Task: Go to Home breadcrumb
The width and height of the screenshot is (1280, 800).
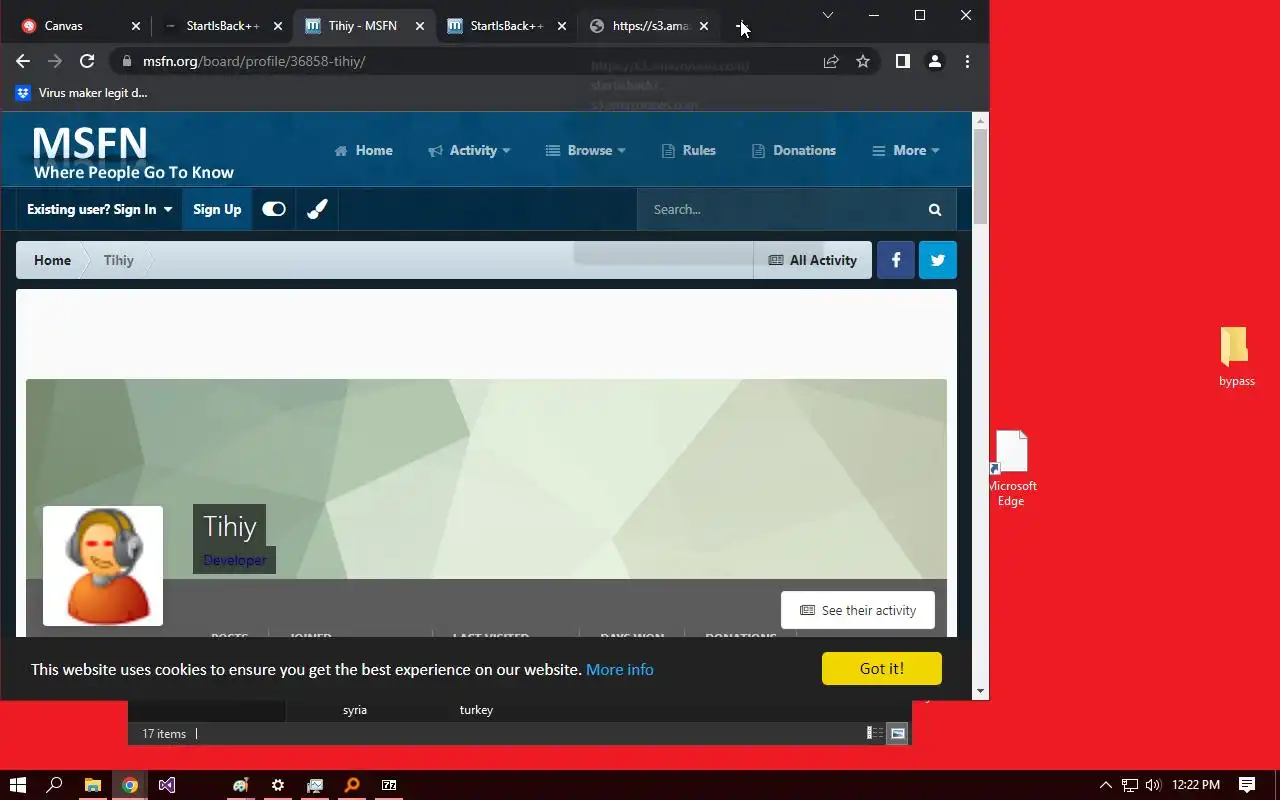Action: [52, 260]
